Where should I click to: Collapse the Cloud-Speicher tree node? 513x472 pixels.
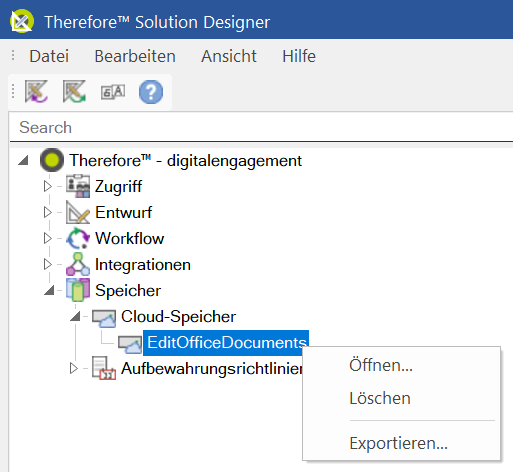(x=75, y=316)
